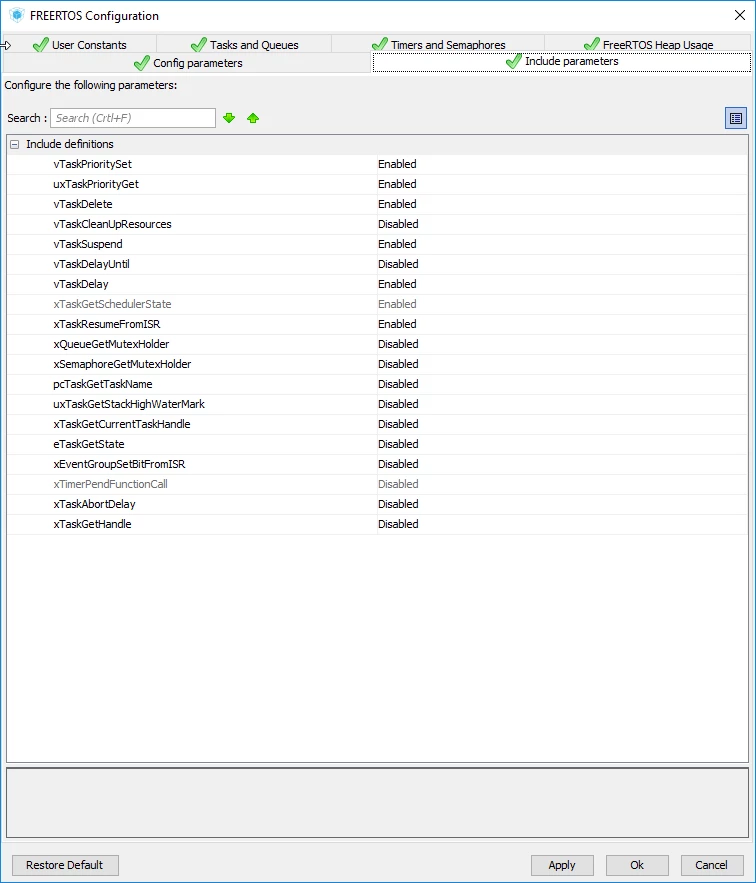Select the xTaskResumeFromISR parameter name

click(x=106, y=324)
